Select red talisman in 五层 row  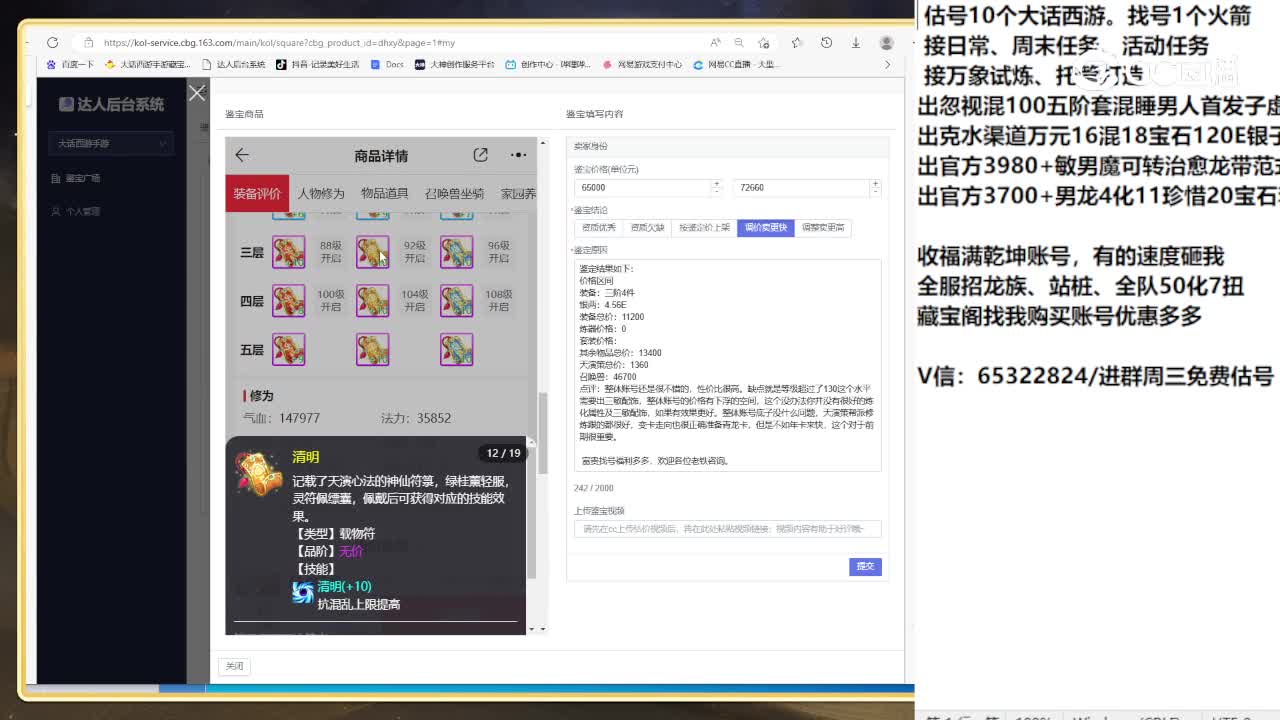tap(288, 349)
